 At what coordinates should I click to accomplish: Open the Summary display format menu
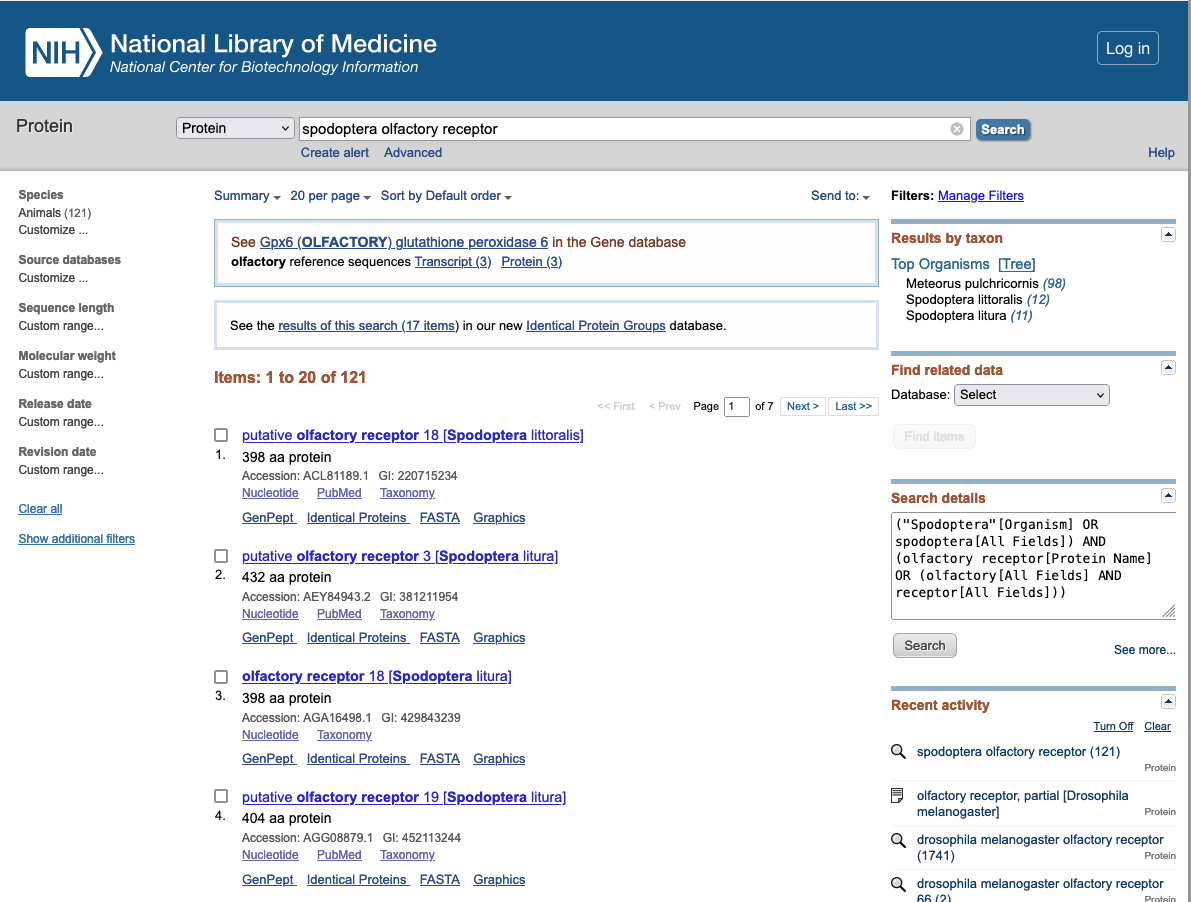[x=247, y=196]
